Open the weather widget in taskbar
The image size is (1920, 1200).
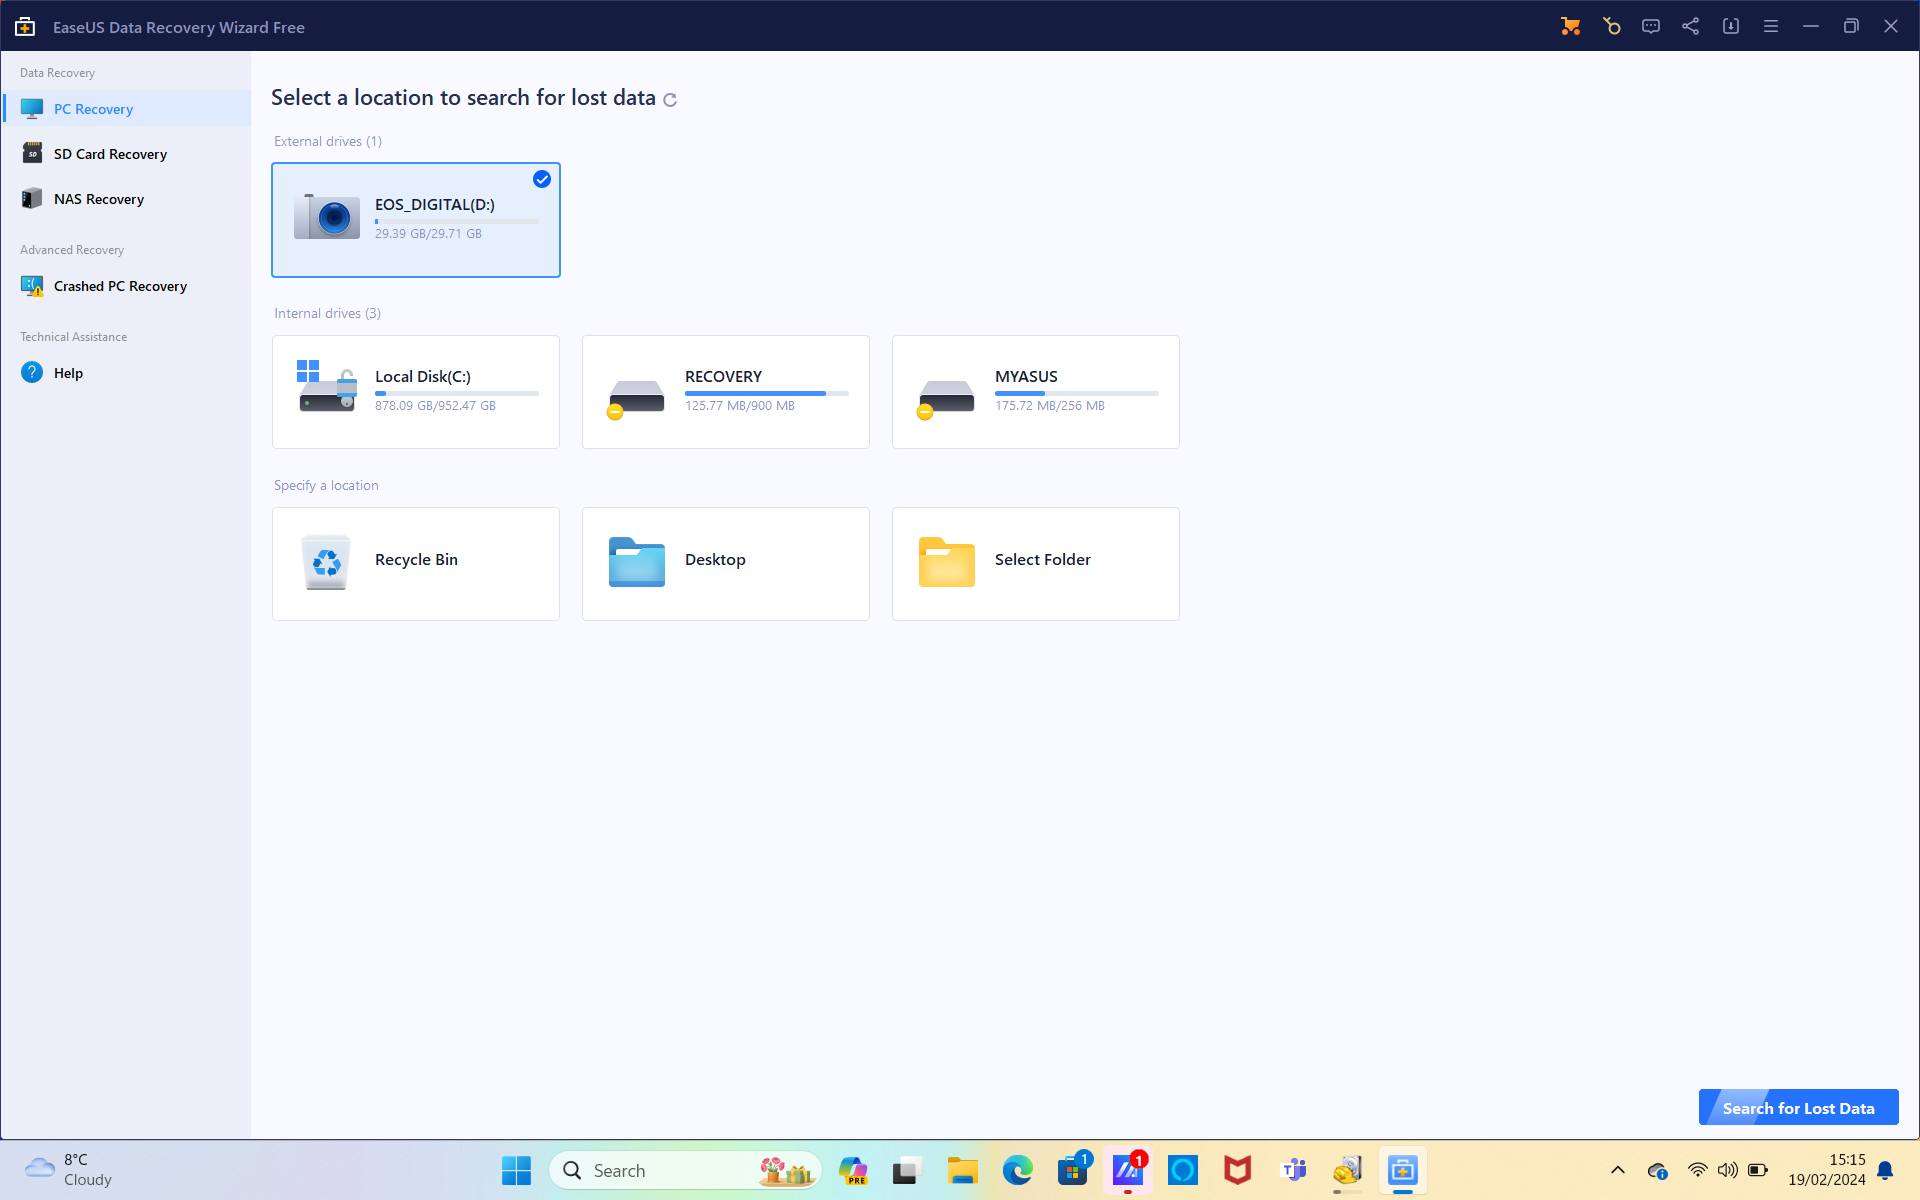coord(65,1169)
